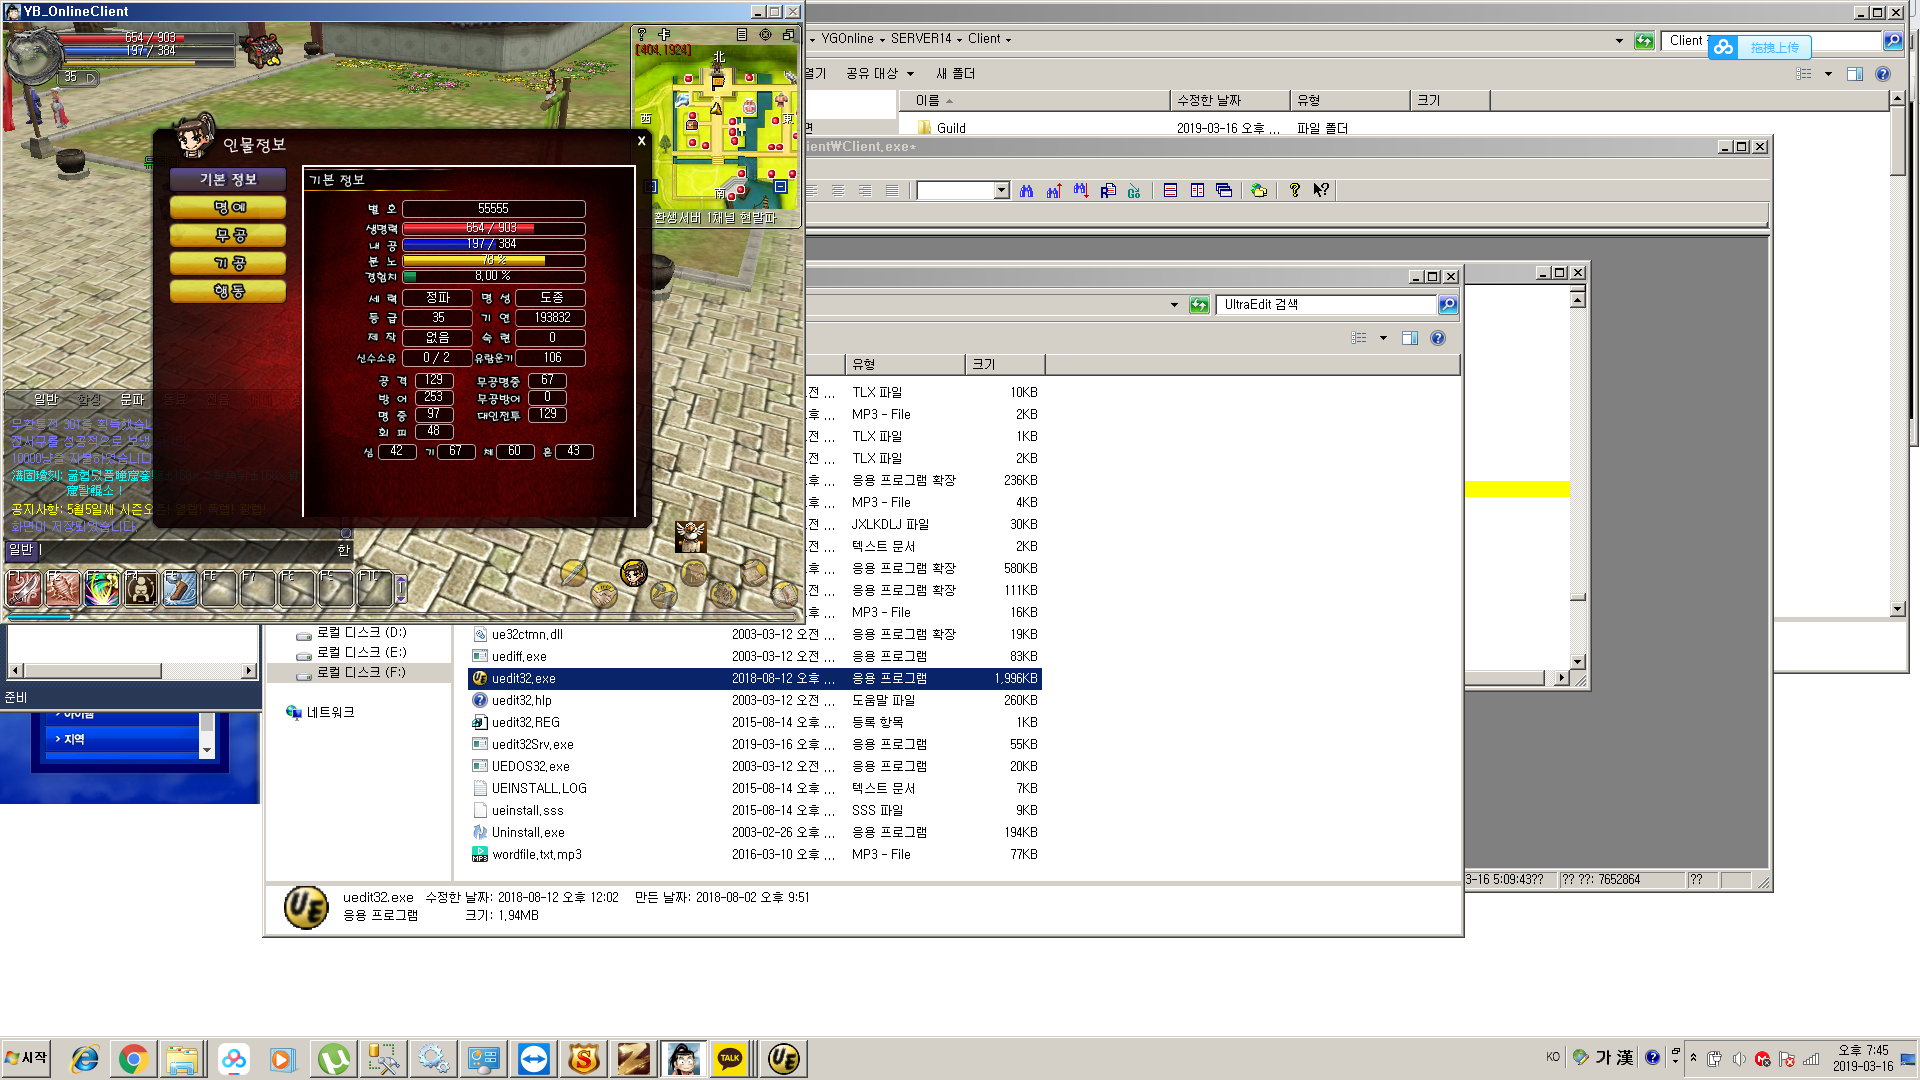
Task: Click the 새 폴더 button
Action: pyautogui.click(x=955, y=73)
